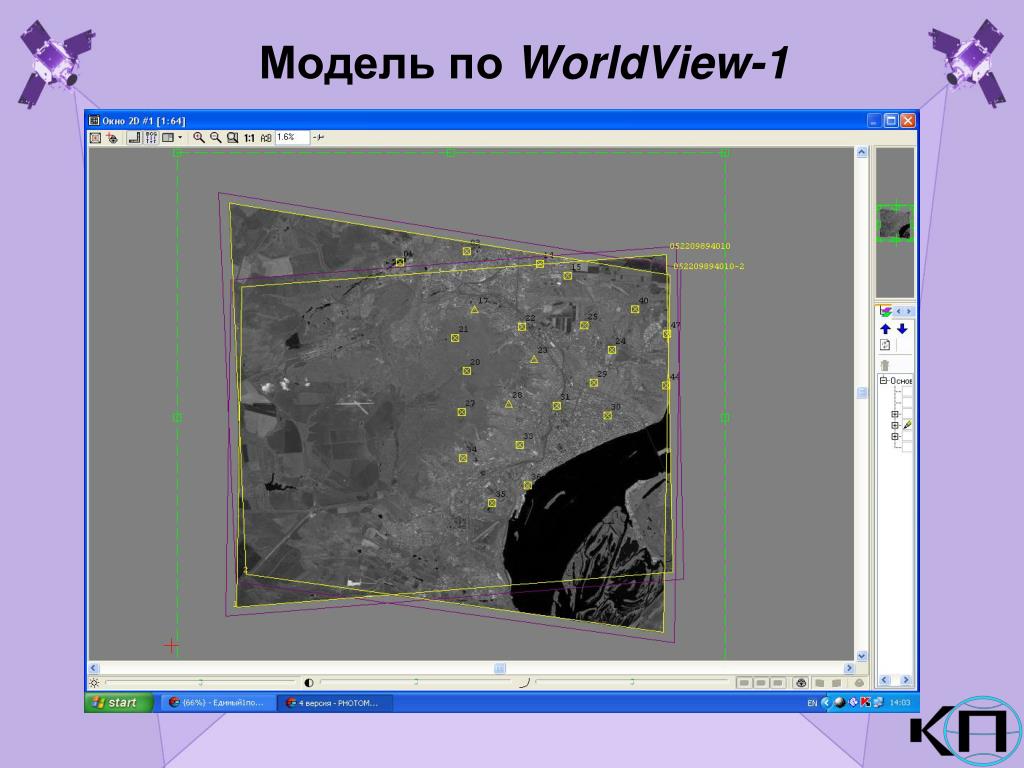The width and height of the screenshot is (1024, 768).
Task: Click the layers manager tab icon
Action: click(x=886, y=312)
